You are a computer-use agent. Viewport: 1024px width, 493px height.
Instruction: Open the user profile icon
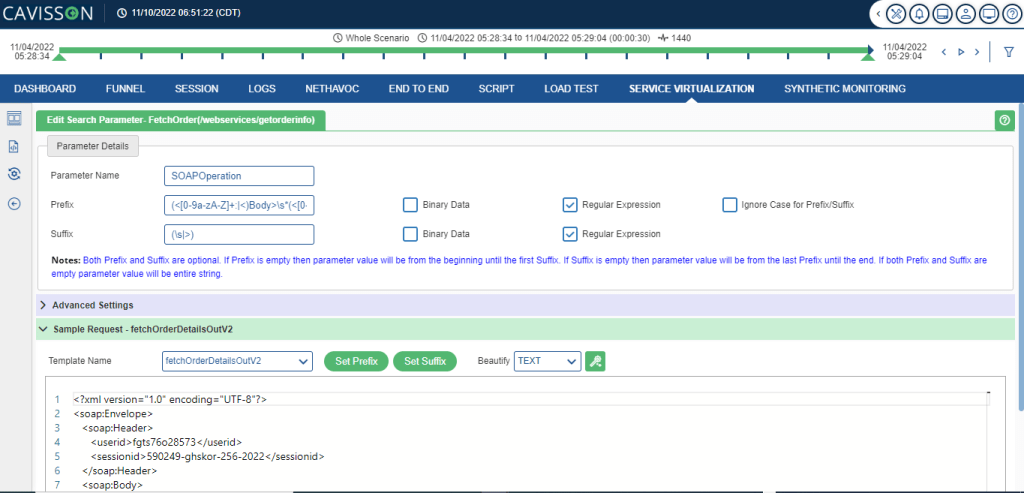(x=965, y=14)
